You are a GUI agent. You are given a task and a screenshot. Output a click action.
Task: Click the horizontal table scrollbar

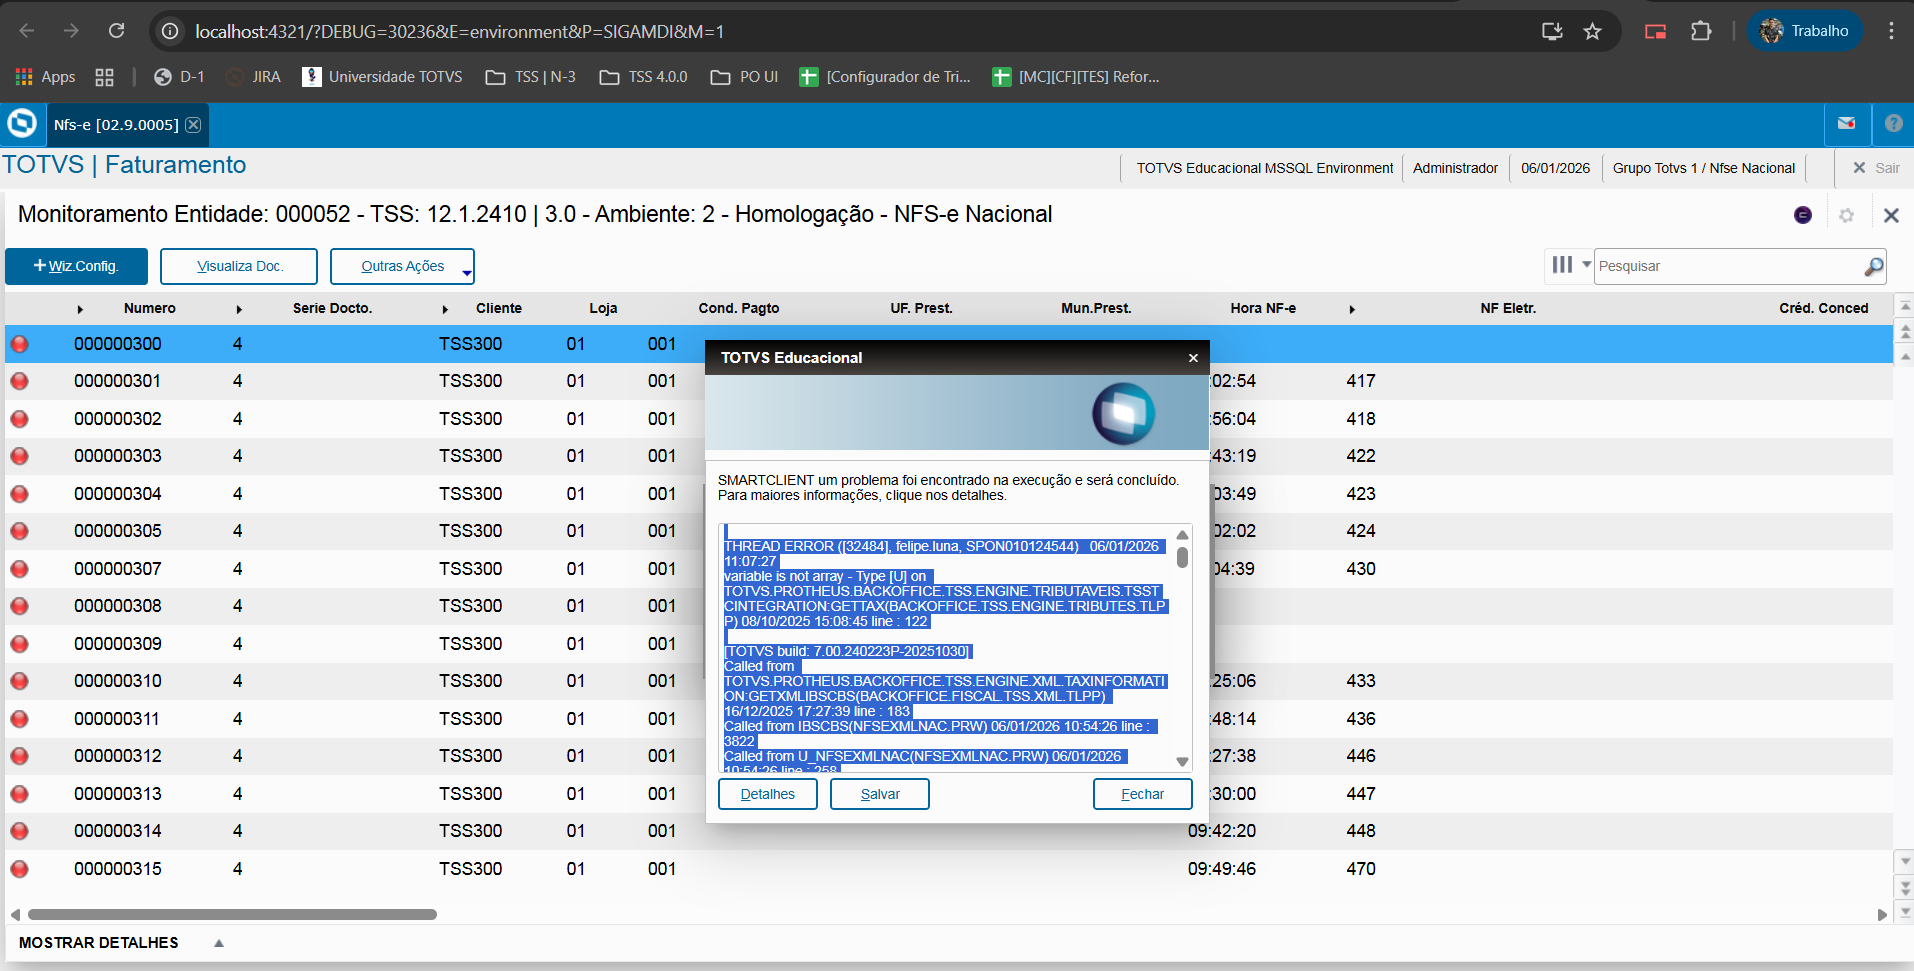232,914
